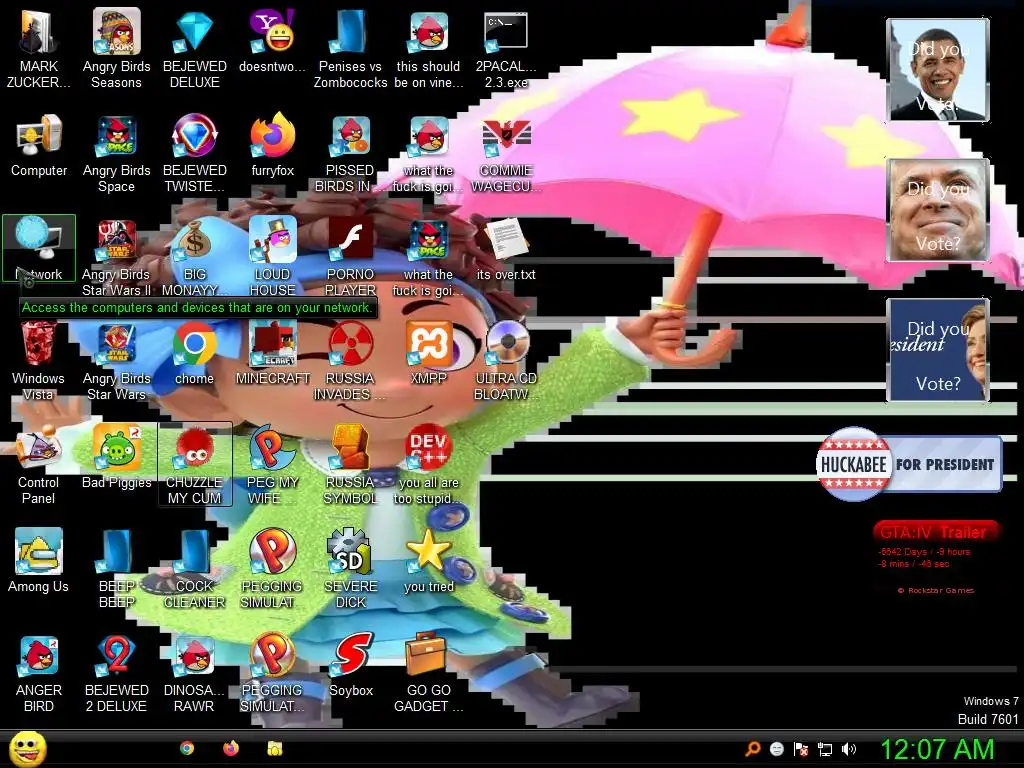Image resolution: width=1024 pixels, height=768 pixels.
Task: Open Angry Birds Star Wars II icon
Action: click(116, 257)
